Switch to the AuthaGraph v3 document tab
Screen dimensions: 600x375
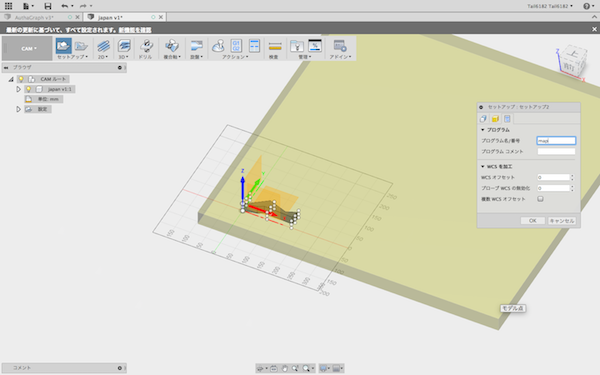(34, 17)
